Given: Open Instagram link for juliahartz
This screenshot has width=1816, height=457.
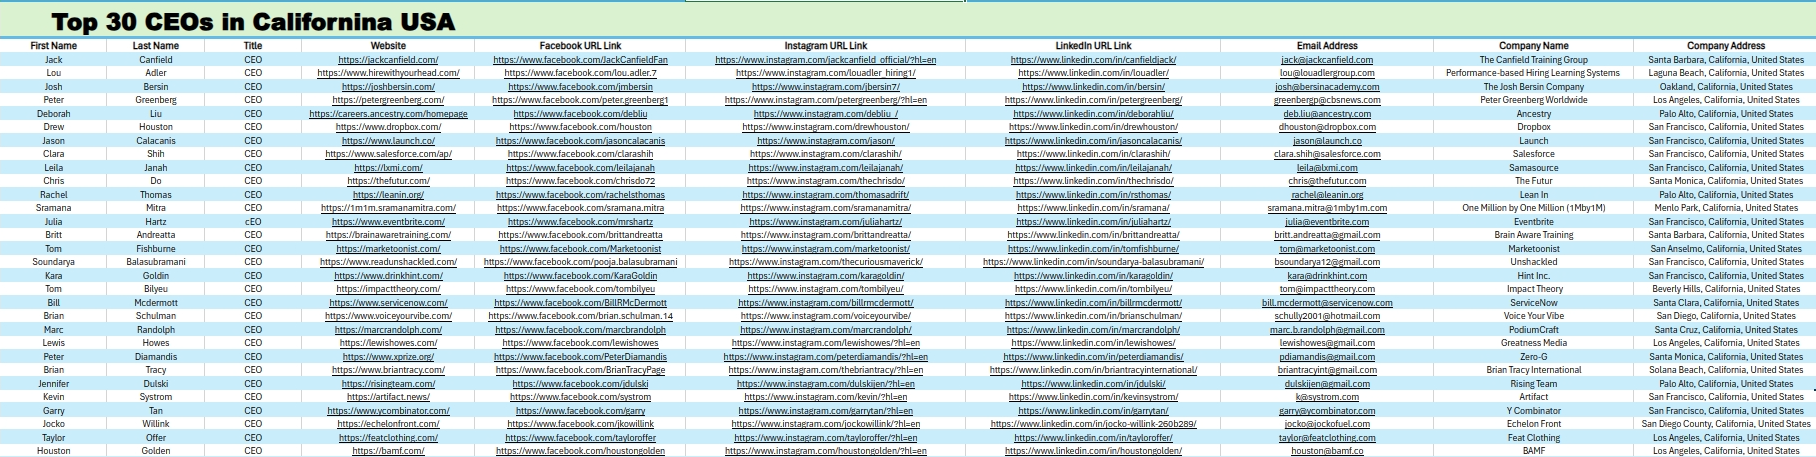Looking at the screenshot, I should [x=825, y=222].
